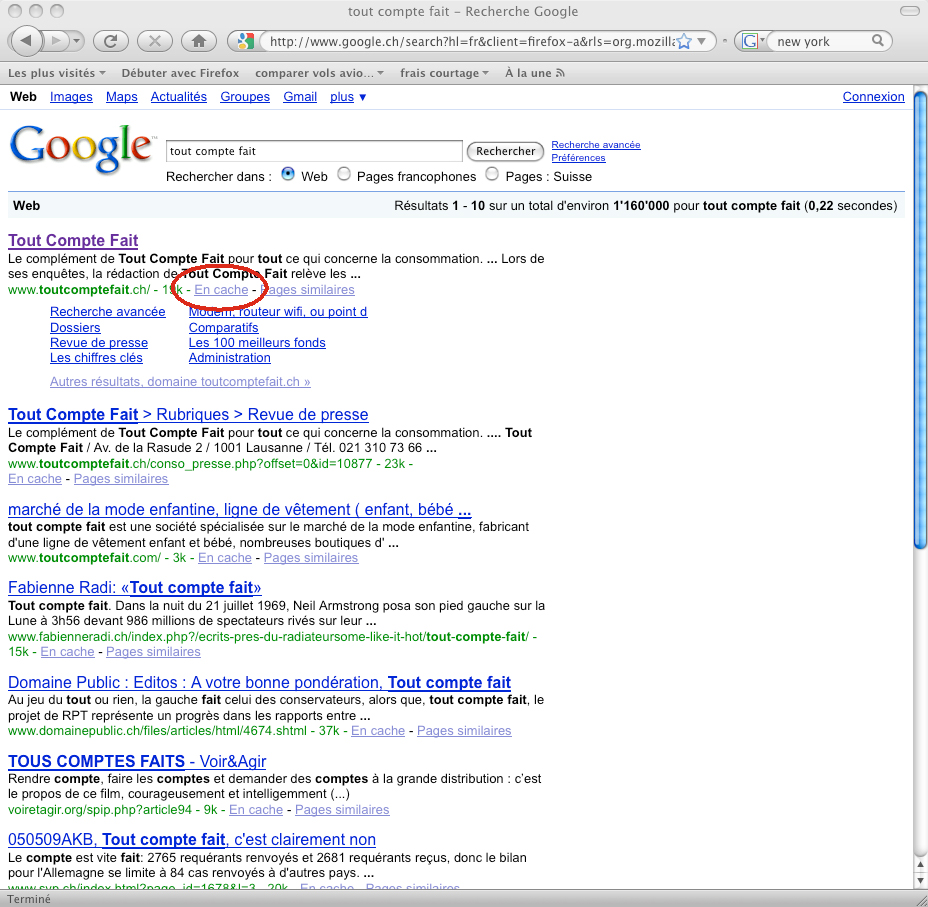Click the magnifier icon in search box

(x=878, y=40)
